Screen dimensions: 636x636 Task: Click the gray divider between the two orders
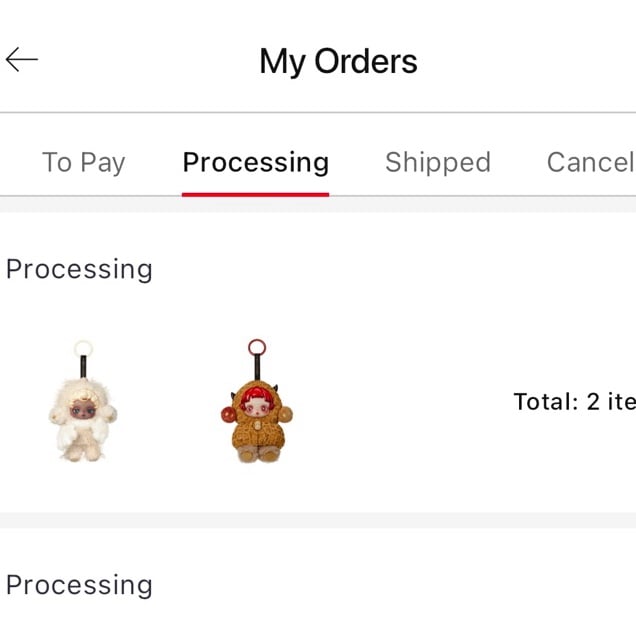tap(318, 520)
